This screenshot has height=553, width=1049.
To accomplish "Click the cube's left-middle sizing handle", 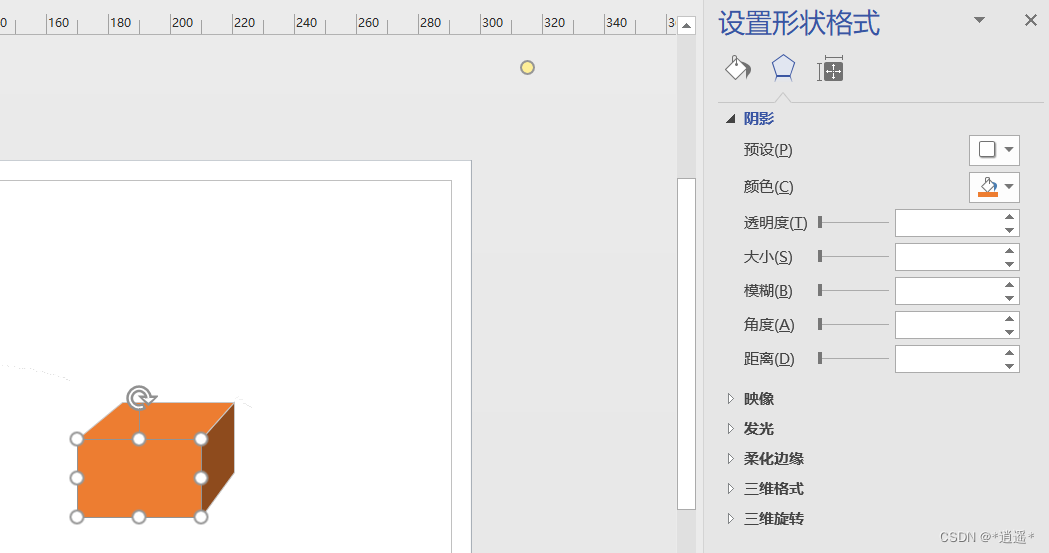I will point(77,478).
